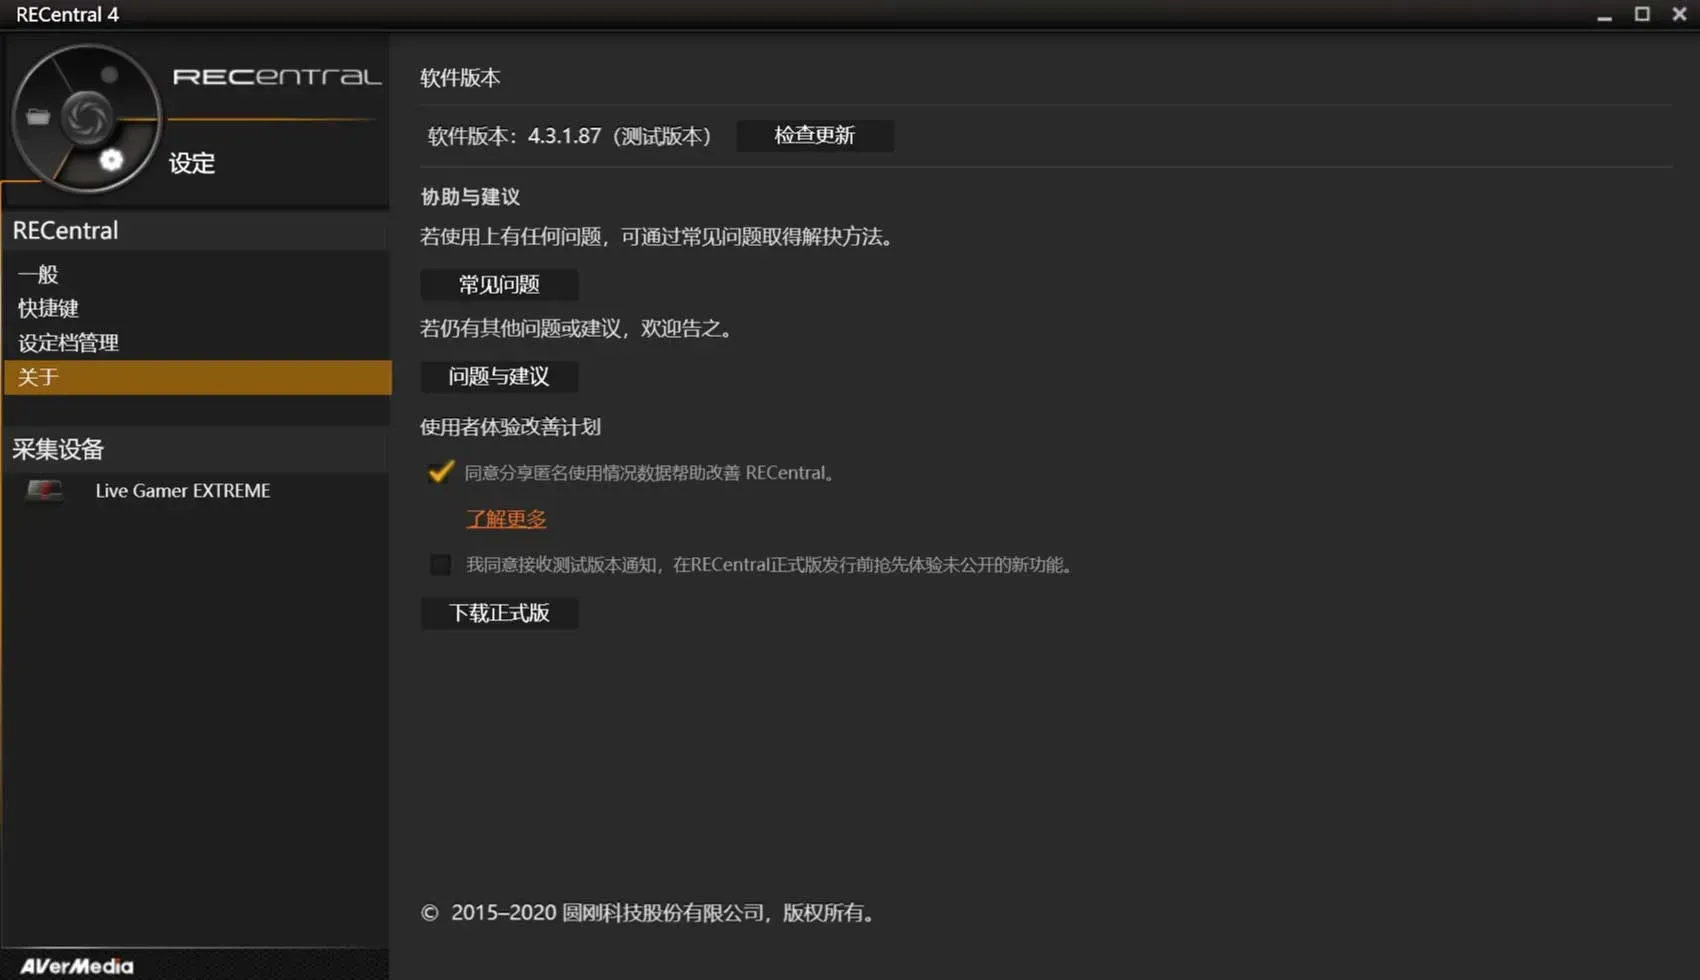
Task: Click the 2015–2020 copyright notice text
Action: pos(648,913)
